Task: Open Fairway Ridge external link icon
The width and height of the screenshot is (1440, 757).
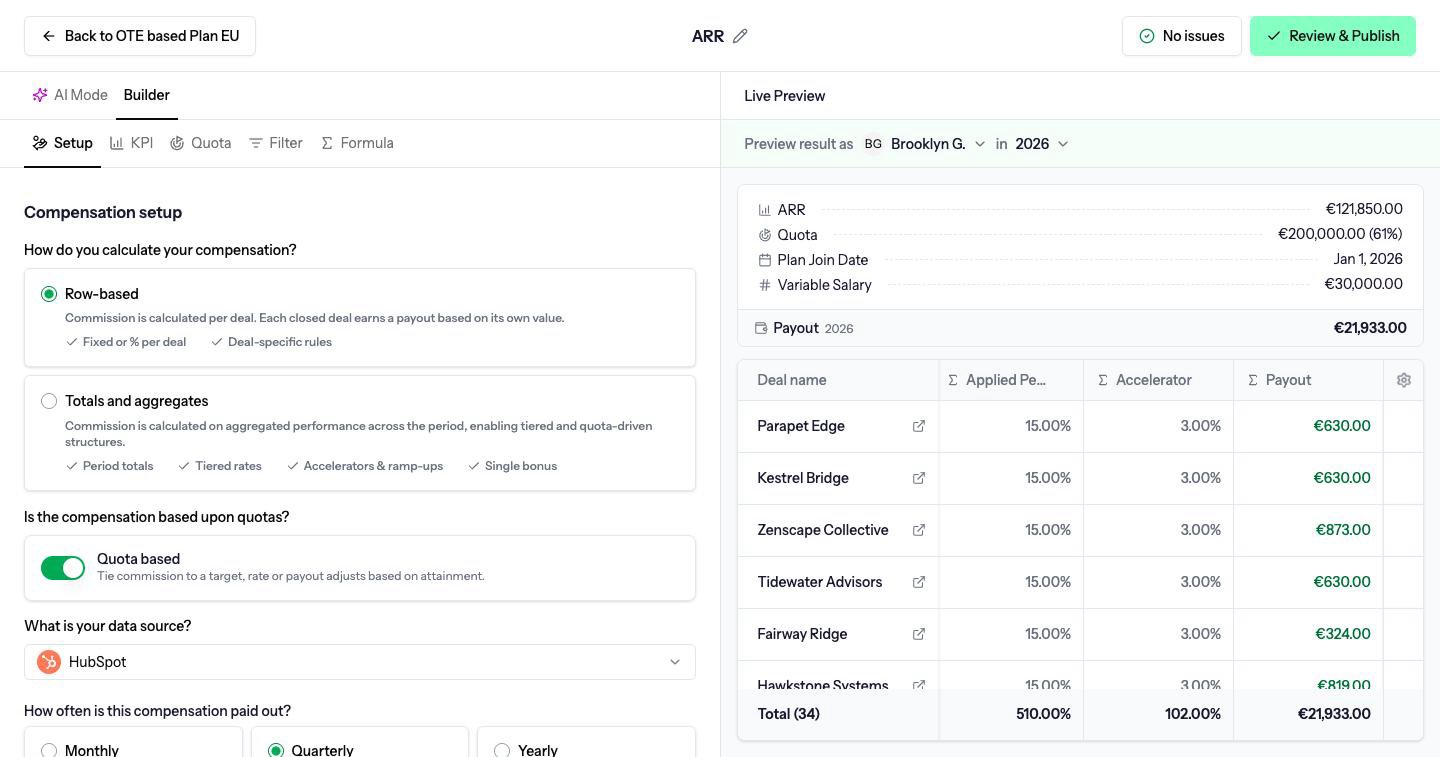Action: [x=919, y=634]
